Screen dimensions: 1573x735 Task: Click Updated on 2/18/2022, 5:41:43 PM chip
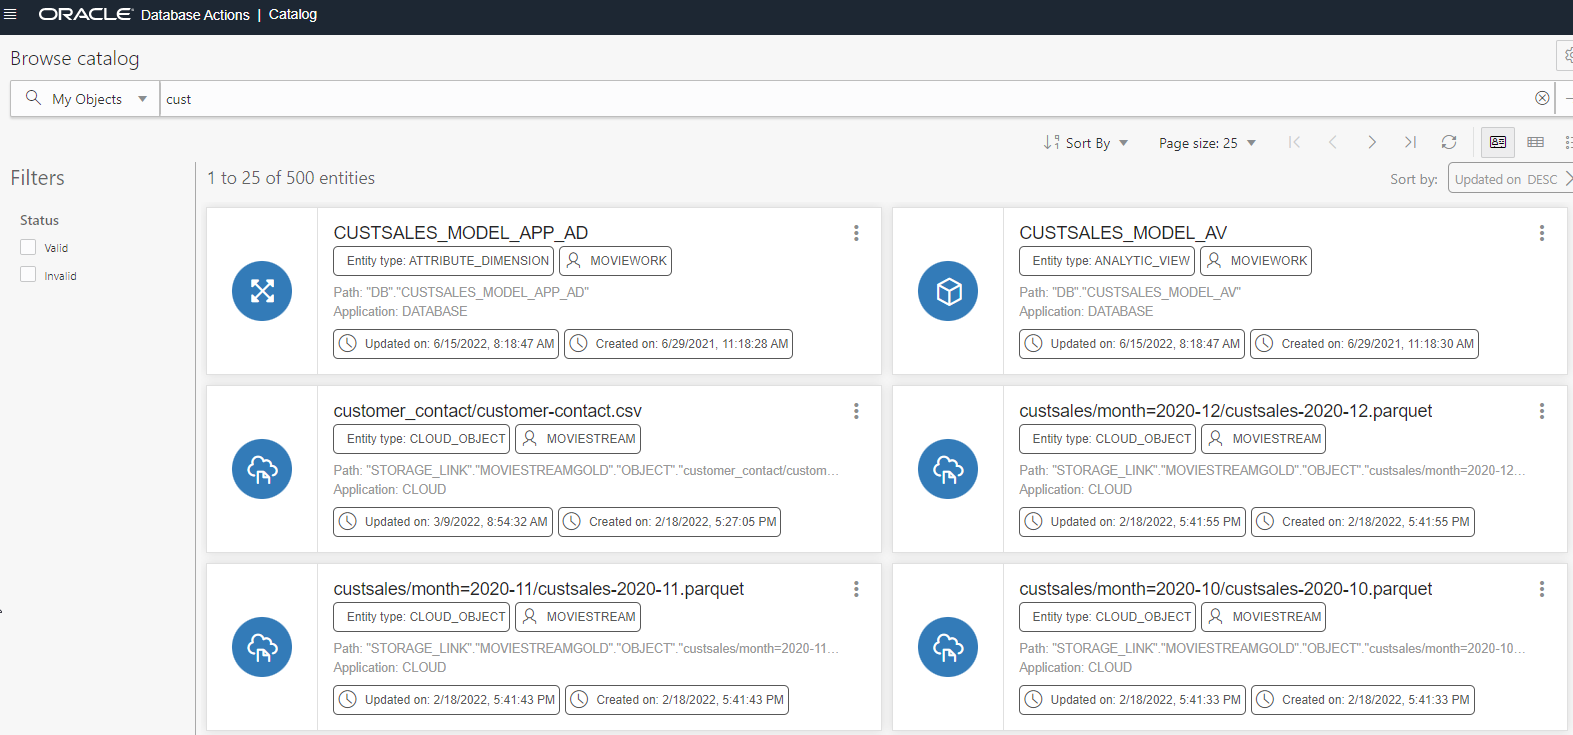click(x=446, y=700)
